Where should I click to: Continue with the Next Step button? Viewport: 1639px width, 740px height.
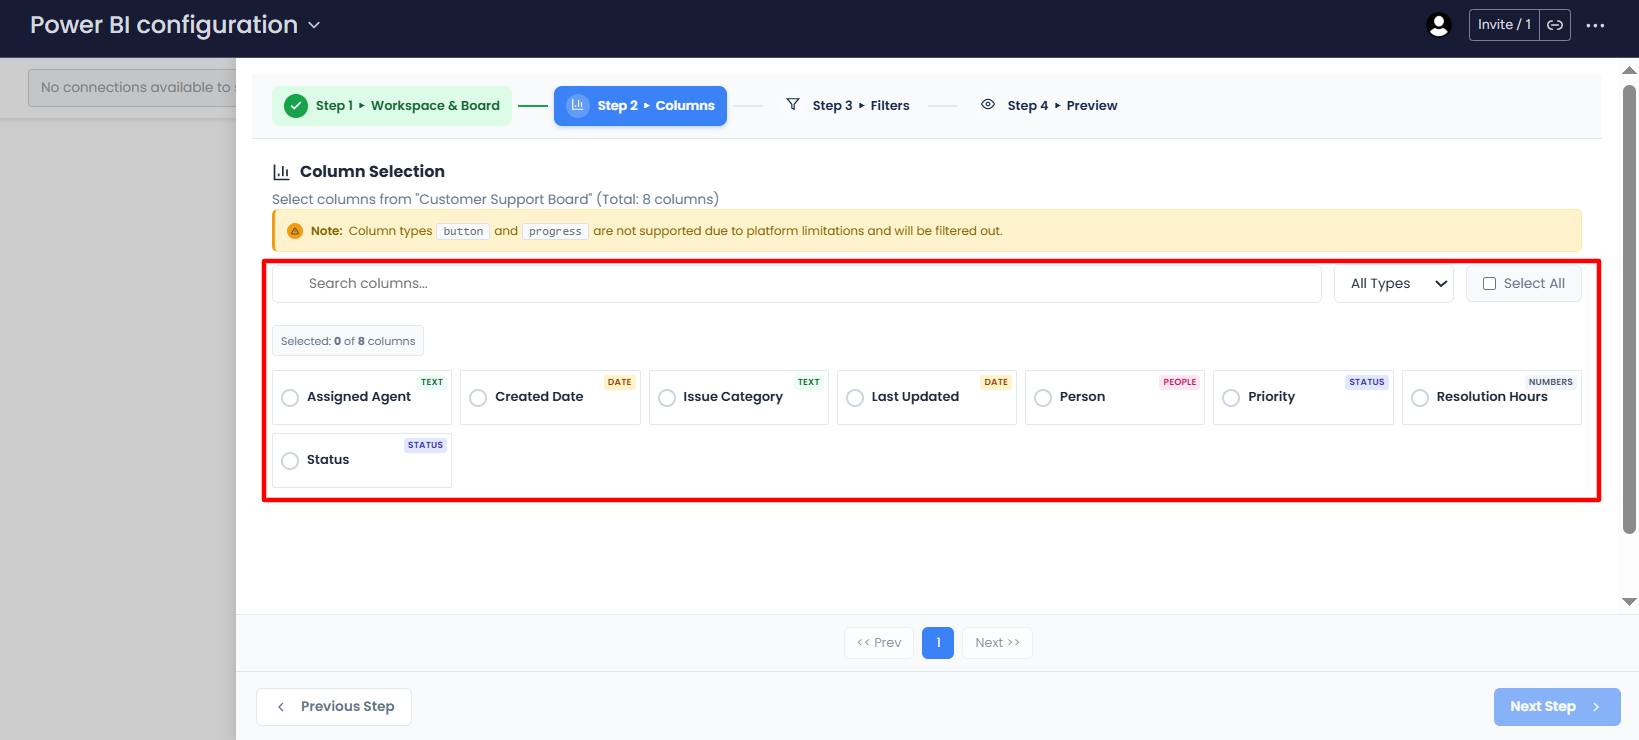[x=1557, y=707]
